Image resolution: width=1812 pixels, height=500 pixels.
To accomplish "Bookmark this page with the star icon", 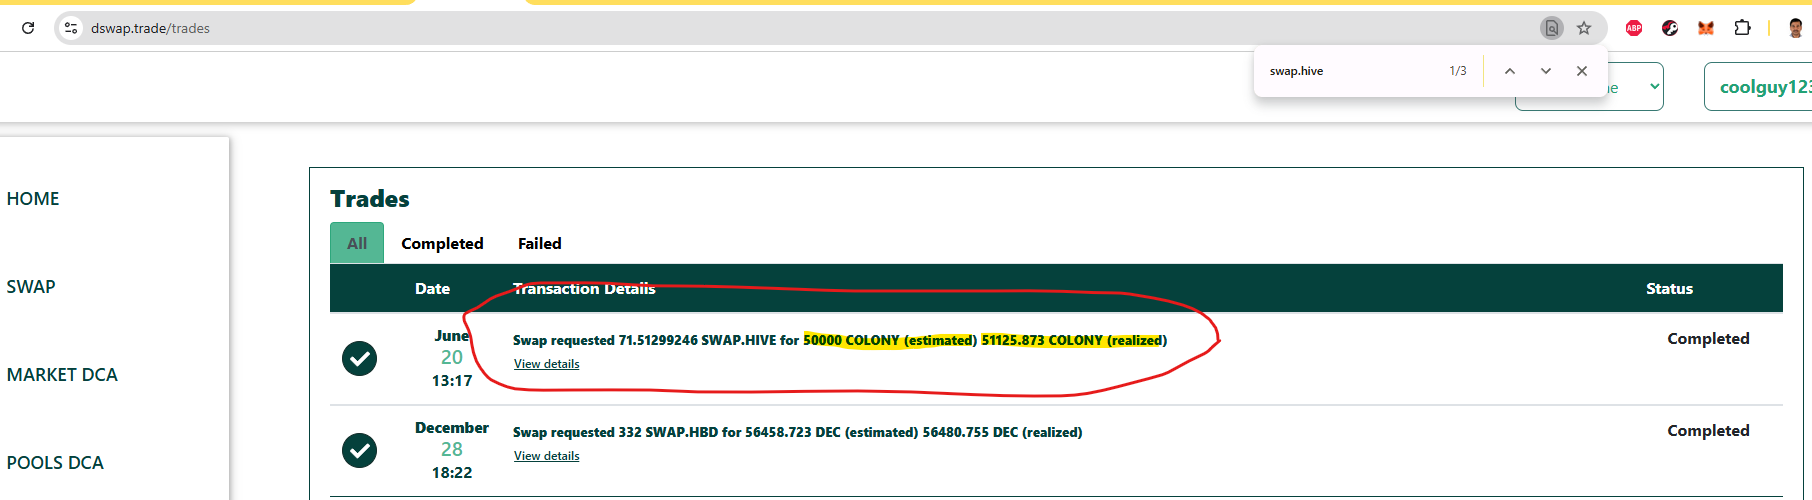I will tap(1584, 28).
